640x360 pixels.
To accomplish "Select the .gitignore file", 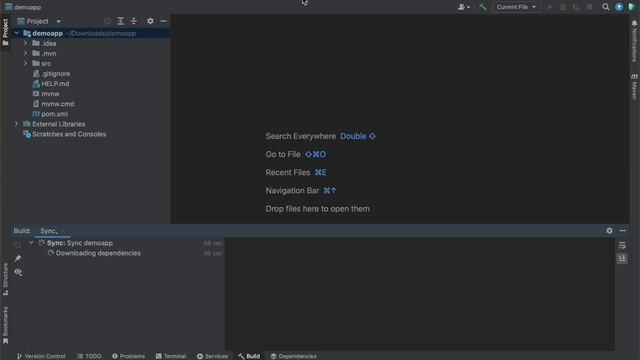I will (56, 73).
